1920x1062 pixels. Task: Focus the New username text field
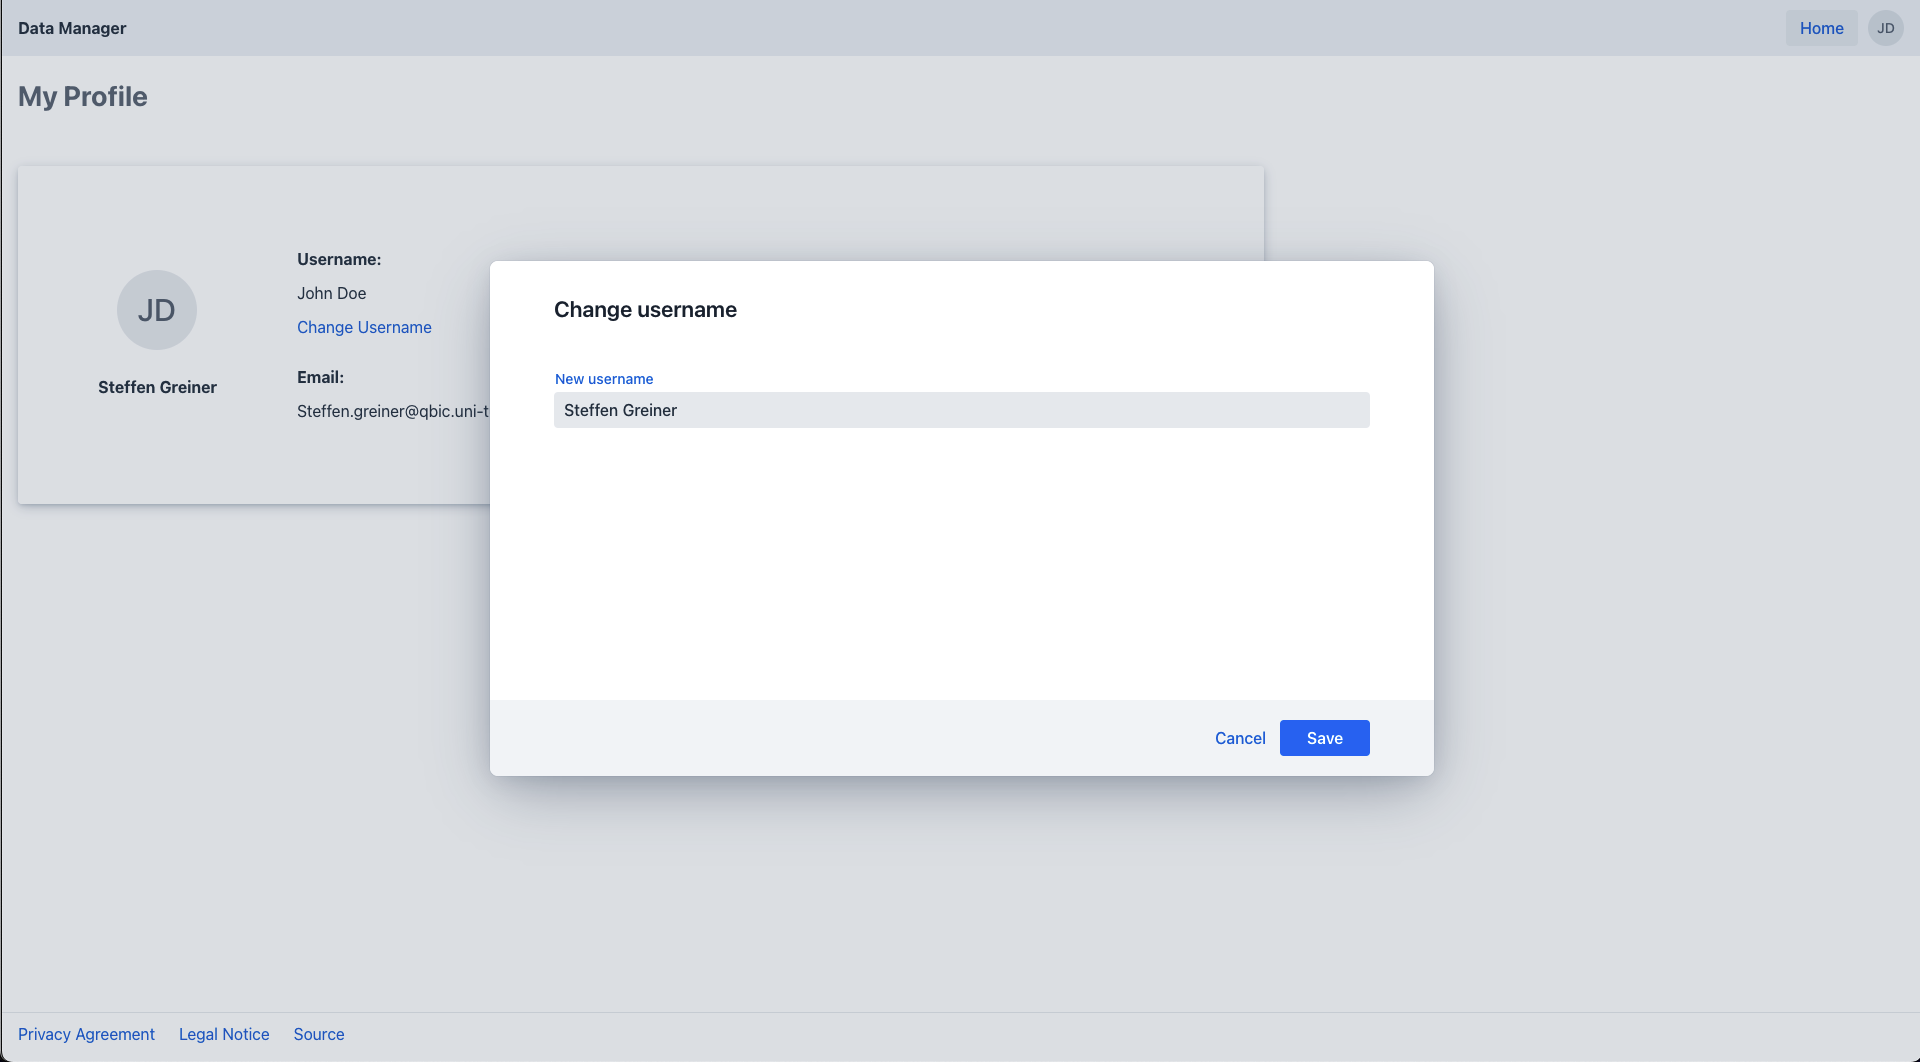coord(961,410)
